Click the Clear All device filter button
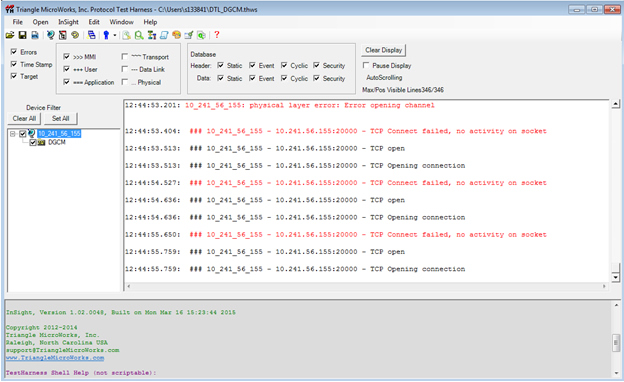The height and width of the screenshot is (382, 624). click(x=24, y=119)
